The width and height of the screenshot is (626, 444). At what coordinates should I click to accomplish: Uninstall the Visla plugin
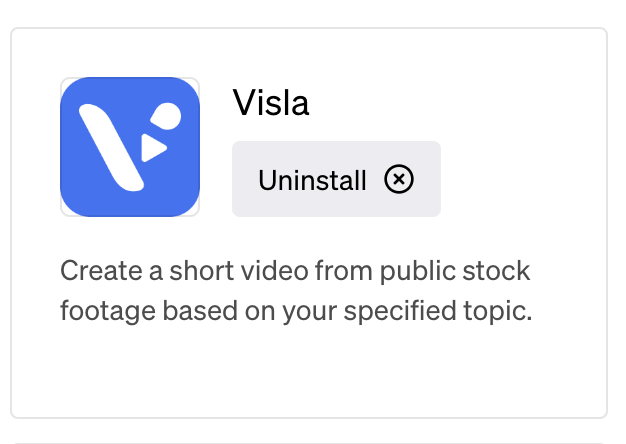coord(336,179)
